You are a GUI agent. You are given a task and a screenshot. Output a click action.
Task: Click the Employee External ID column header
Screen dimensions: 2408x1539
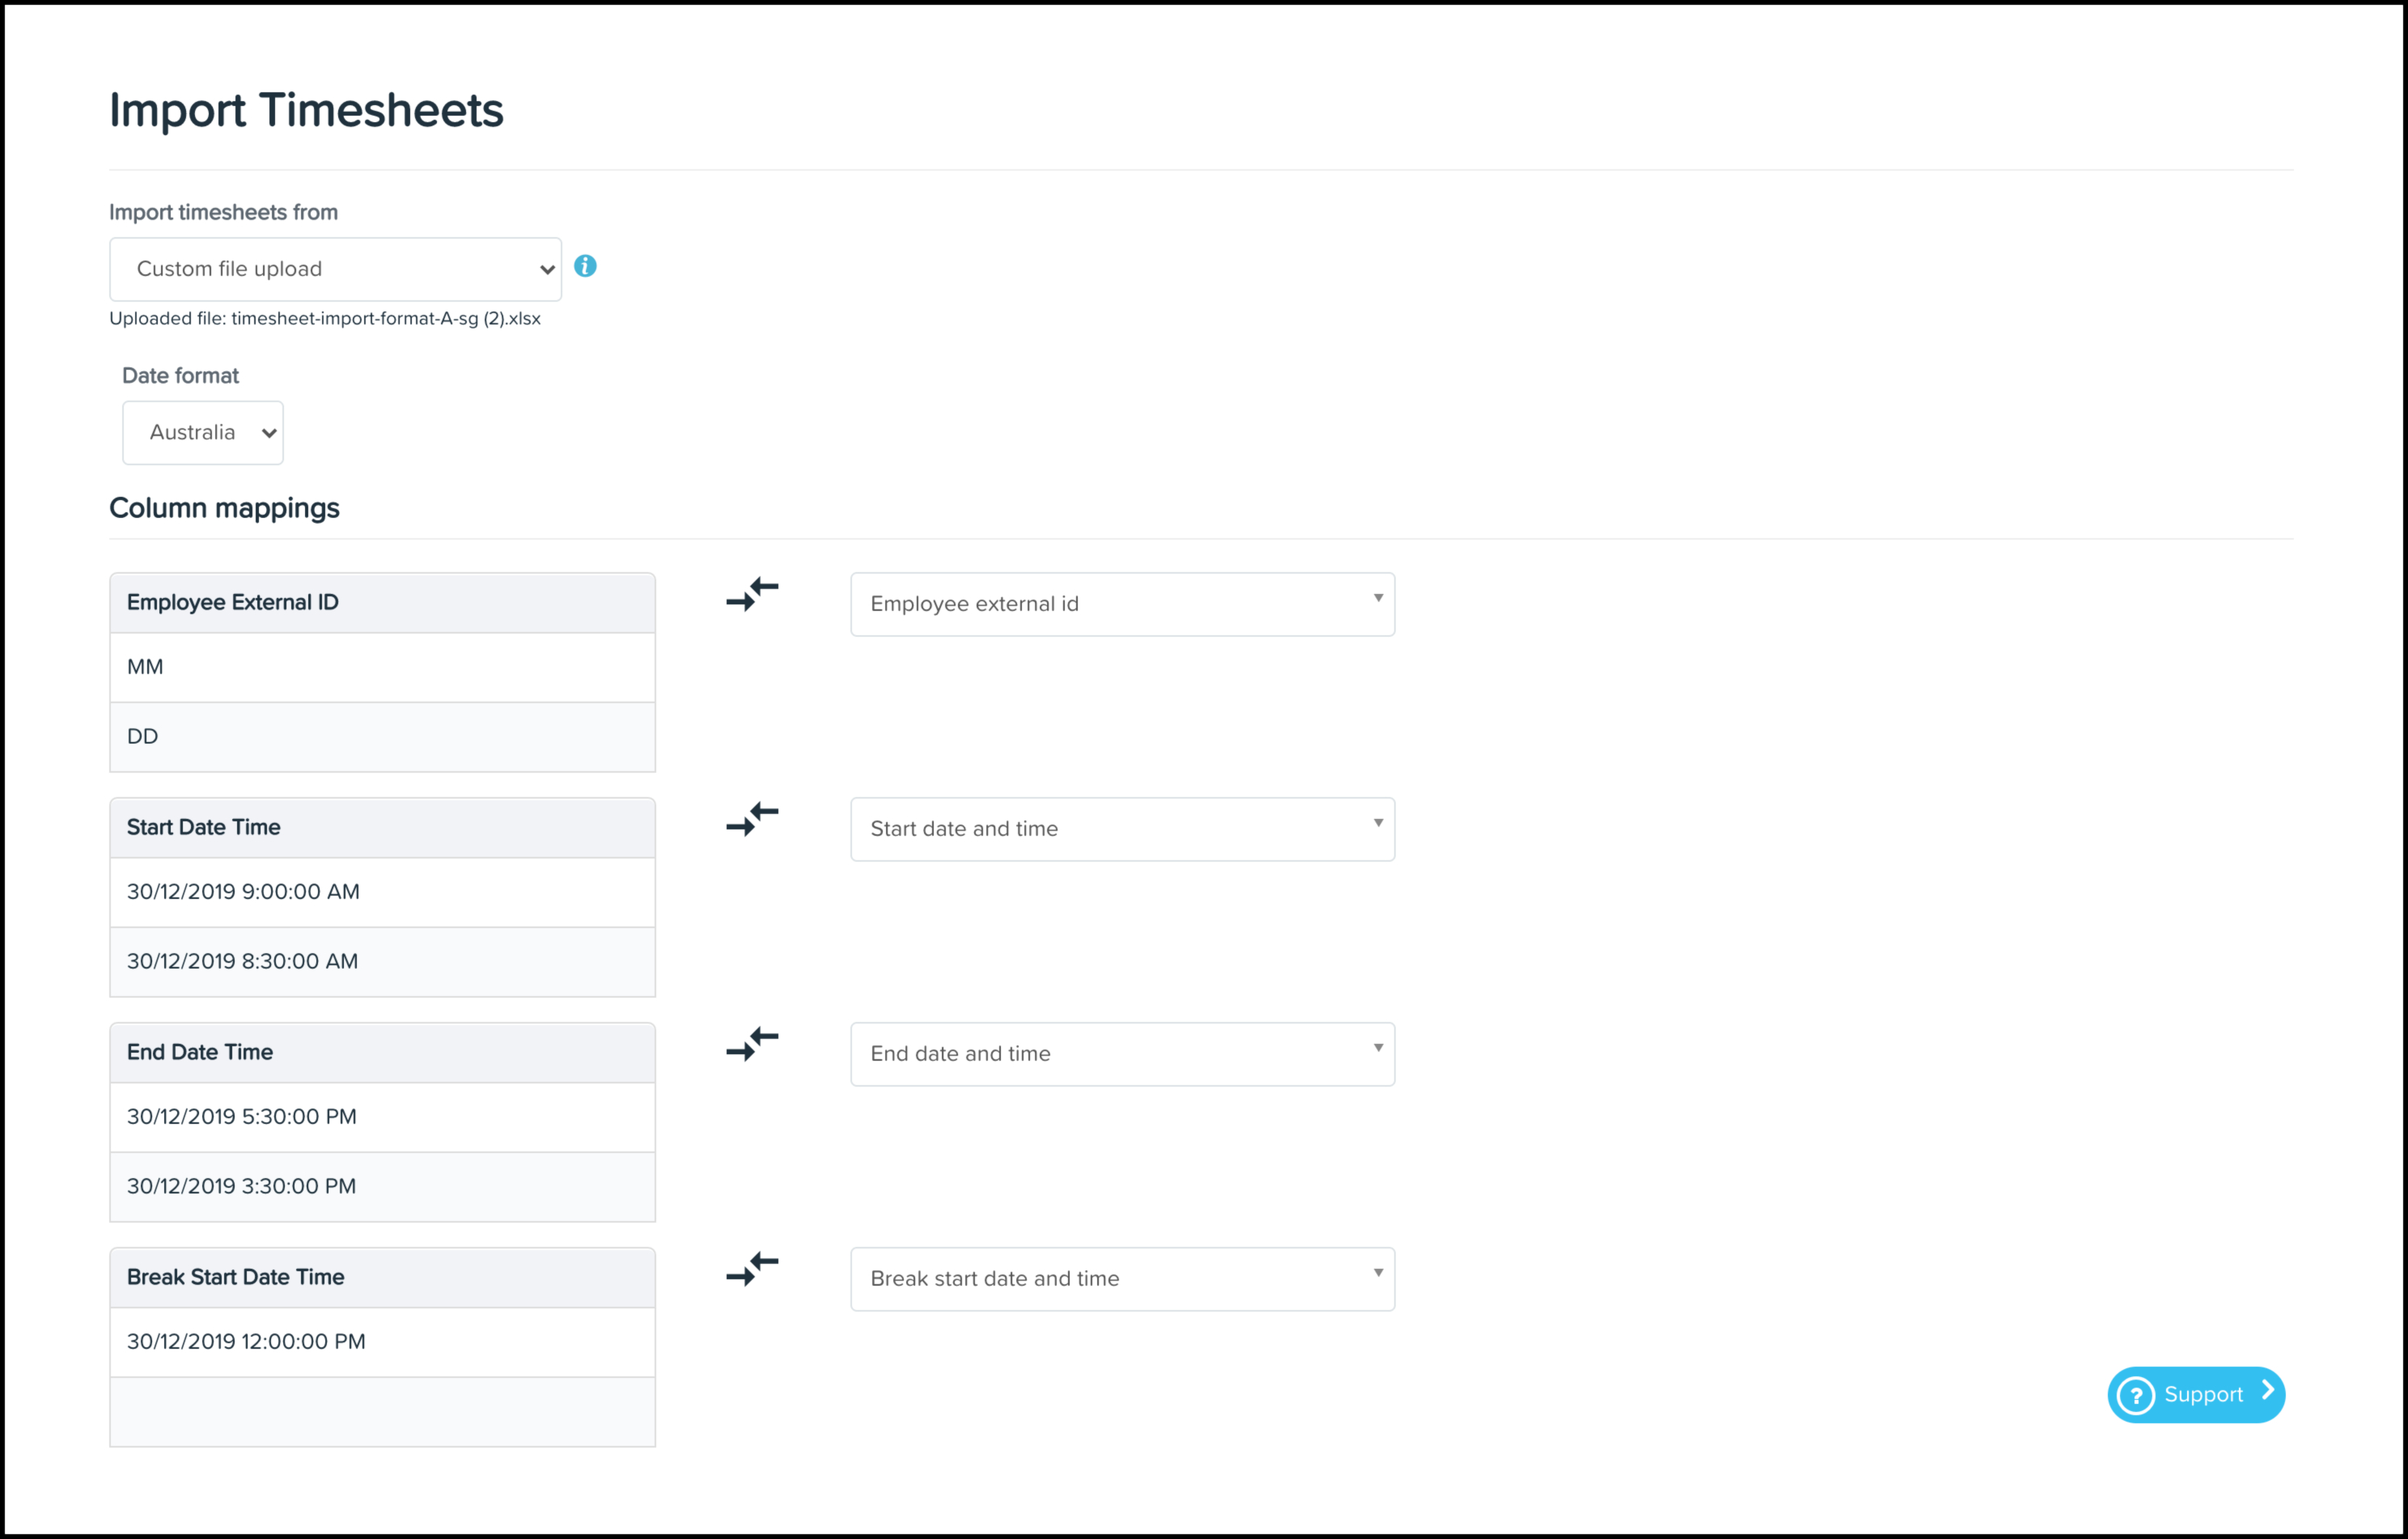pyautogui.click(x=382, y=603)
